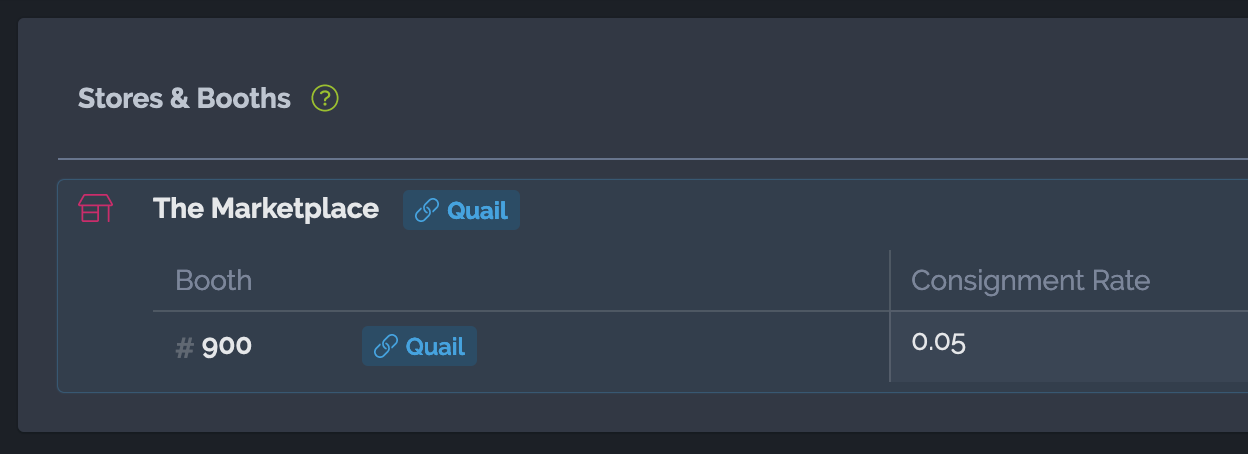Image resolution: width=1248 pixels, height=454 pixels.
Task: Select The Marketplace store name
Action: (x=266, y=208)
